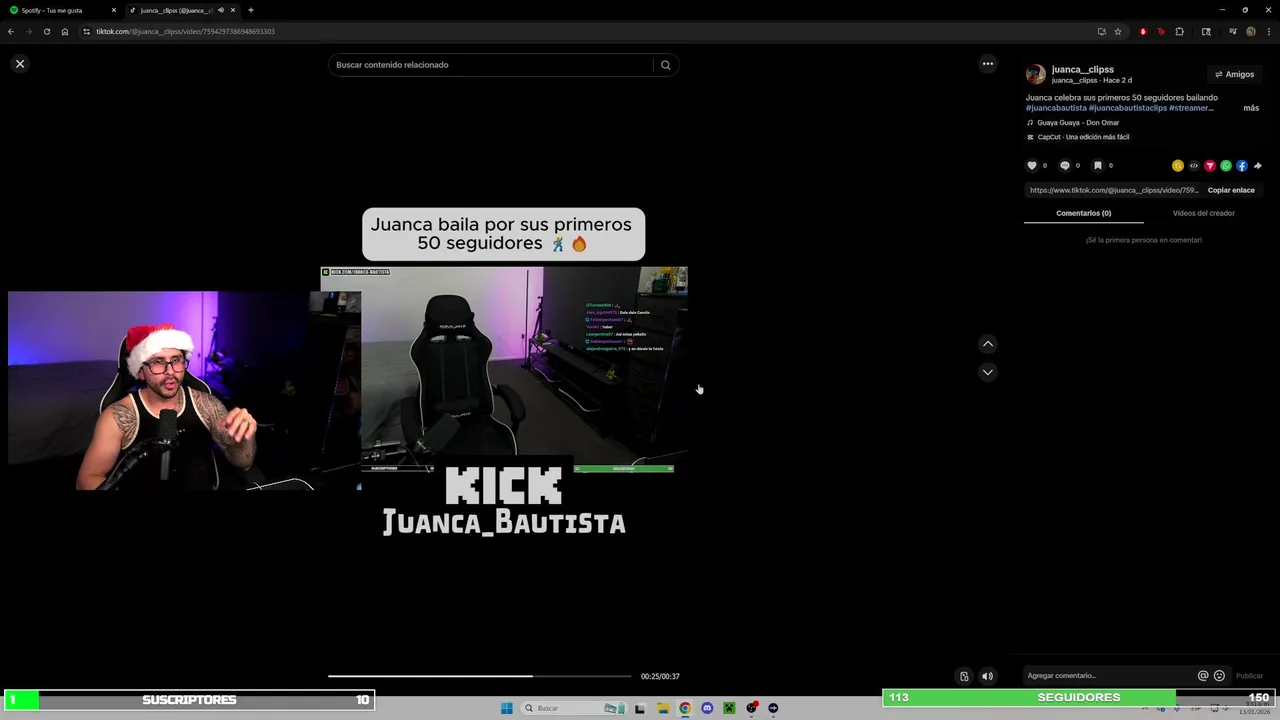Like the video with heart icon
This screenshot has height=720, width=1280.
(x=1033, y=166)
